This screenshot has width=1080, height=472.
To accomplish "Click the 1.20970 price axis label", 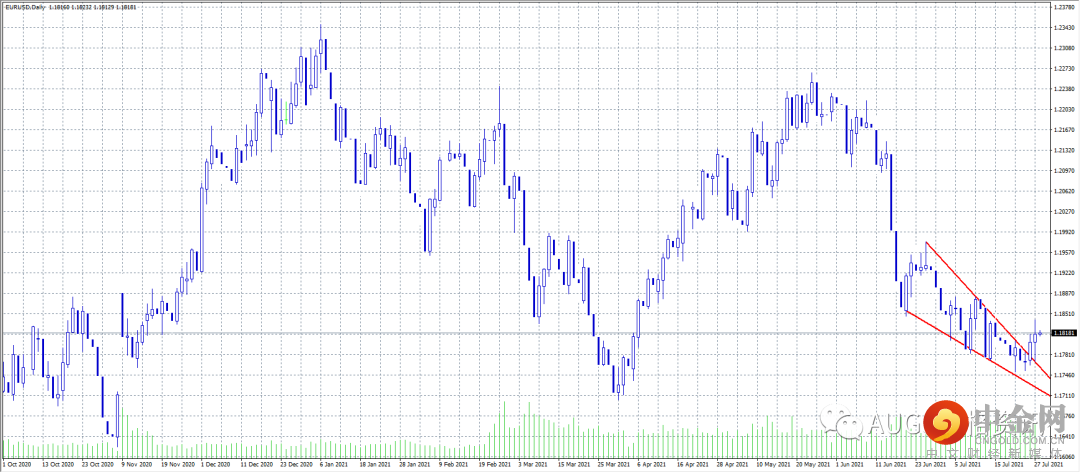I will 1063,171.
